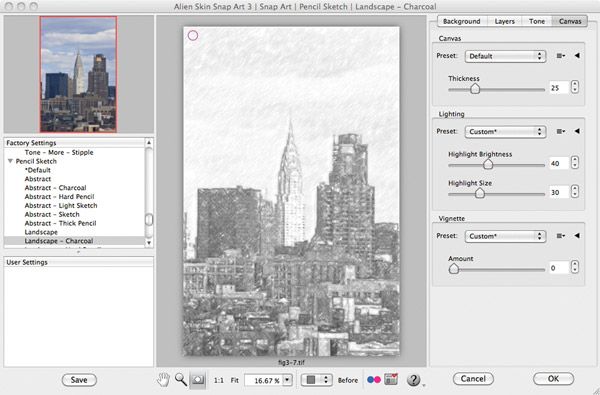Image resolution: width=600 pixels, height=395 pixels.
Task: Click Canvas section collapse arrow
Action: (x=577, y=55)
